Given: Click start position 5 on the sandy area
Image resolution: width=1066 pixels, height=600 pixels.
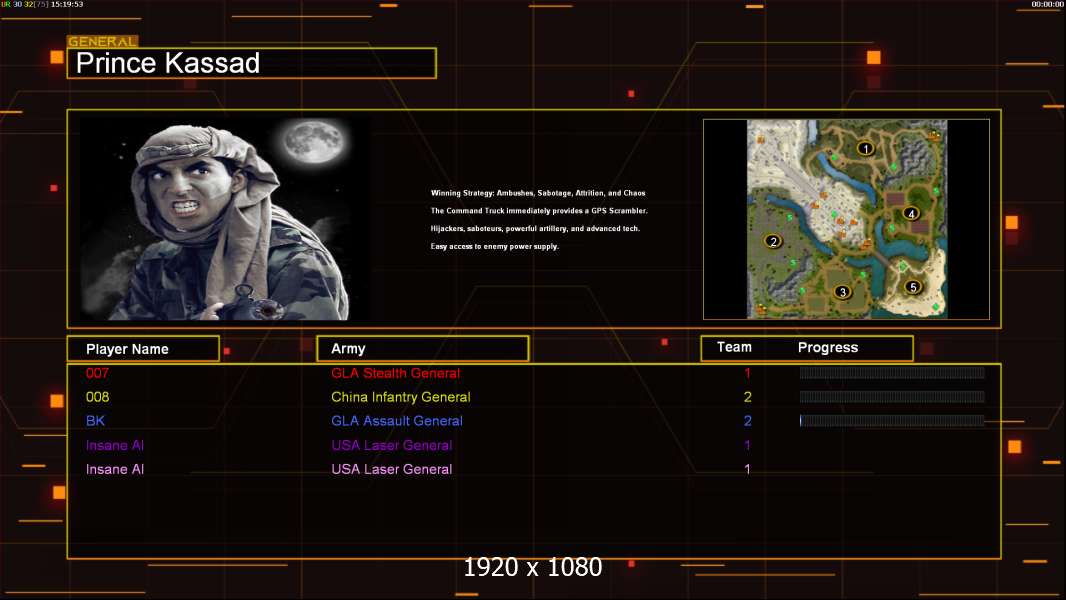Looking at the screenshot, I should click(x=912, y=287).
